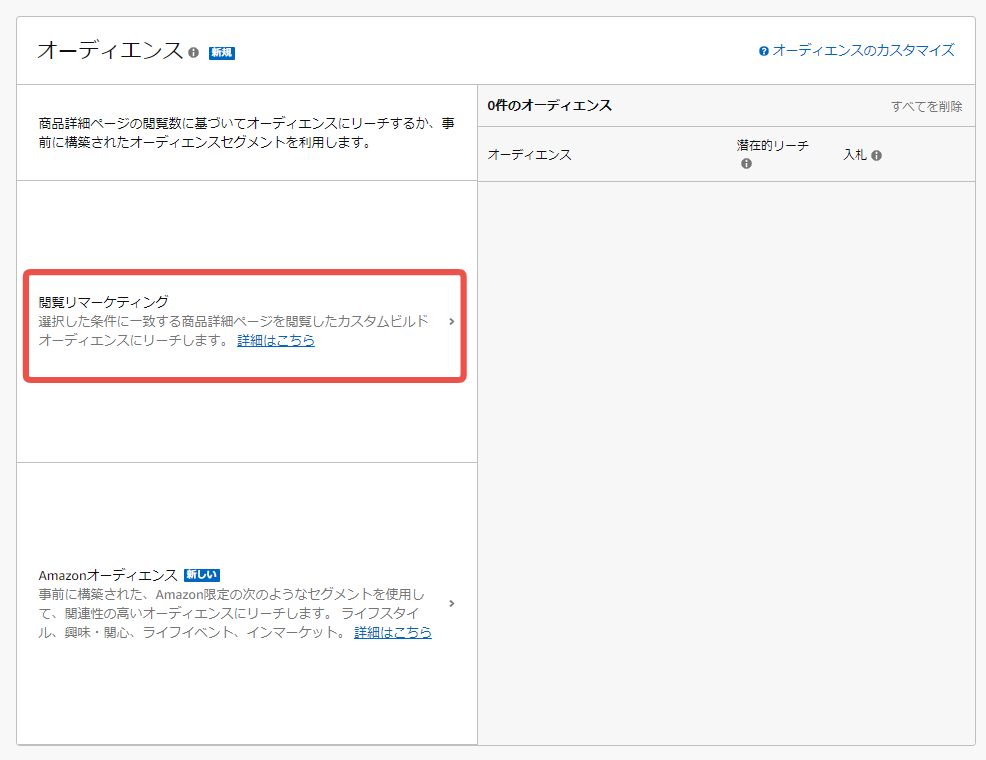The width and height of the screenshot is (986, 760).
Task: Expand the 閲覧リマーケティング chevron arrow
Action: 452,322
